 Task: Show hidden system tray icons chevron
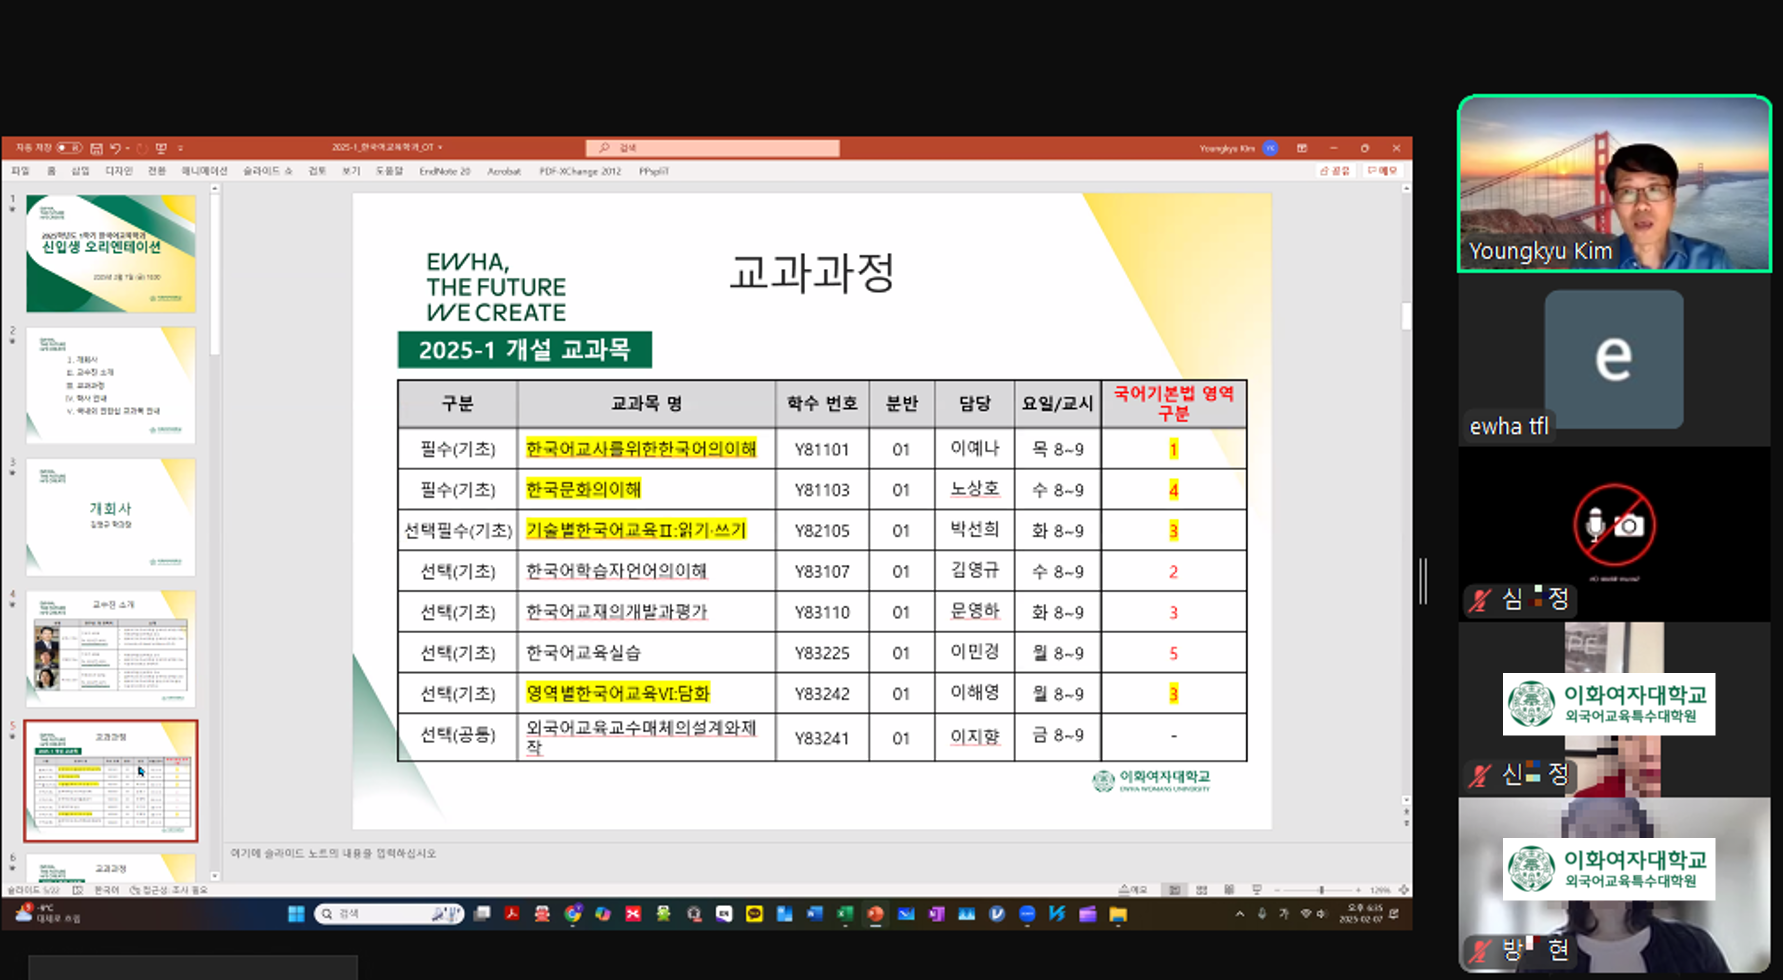[x=1240, y=914]
